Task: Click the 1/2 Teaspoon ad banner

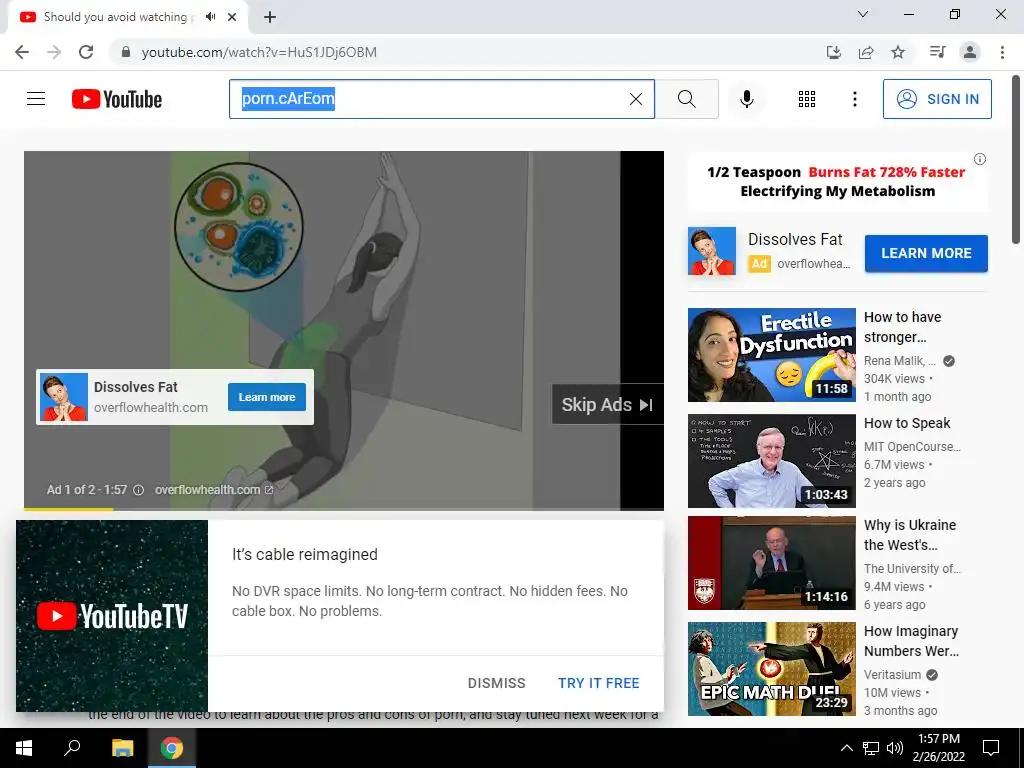Action: tap(836, 182)
